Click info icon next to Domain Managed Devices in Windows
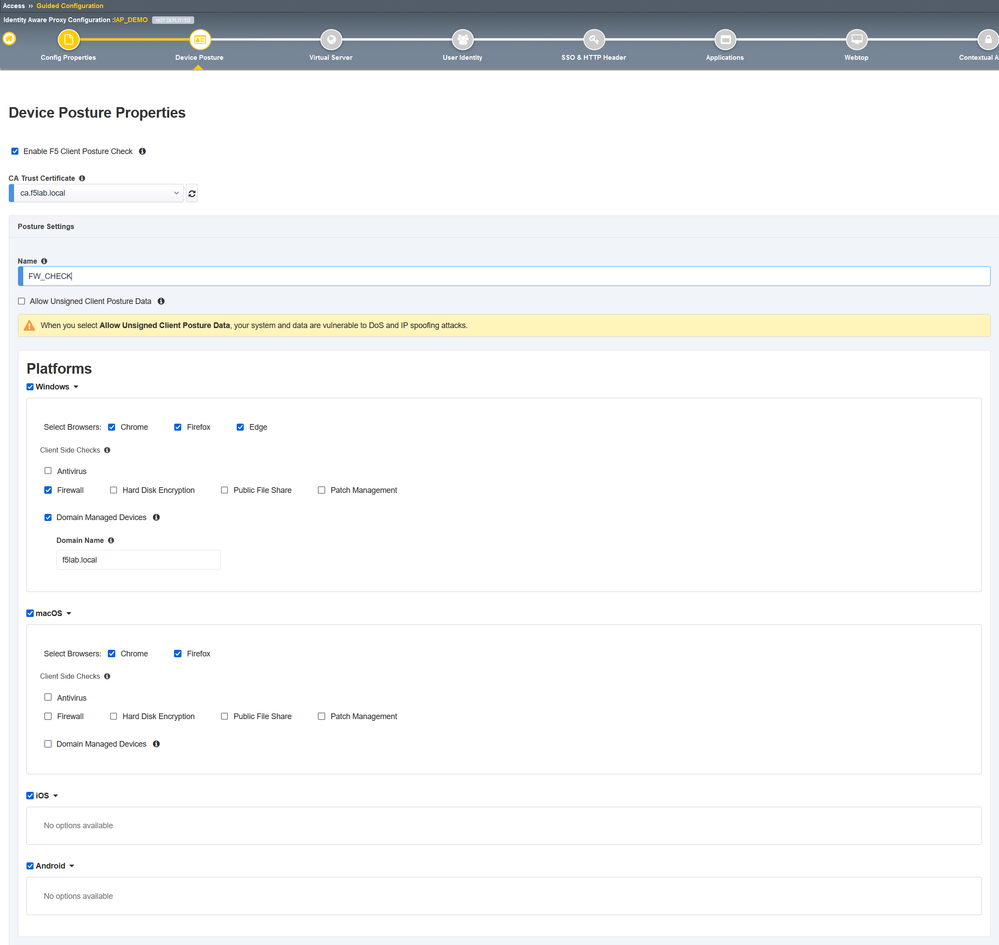Image resolution: width=999 pixels, height=945 pixels. [156, 518]
